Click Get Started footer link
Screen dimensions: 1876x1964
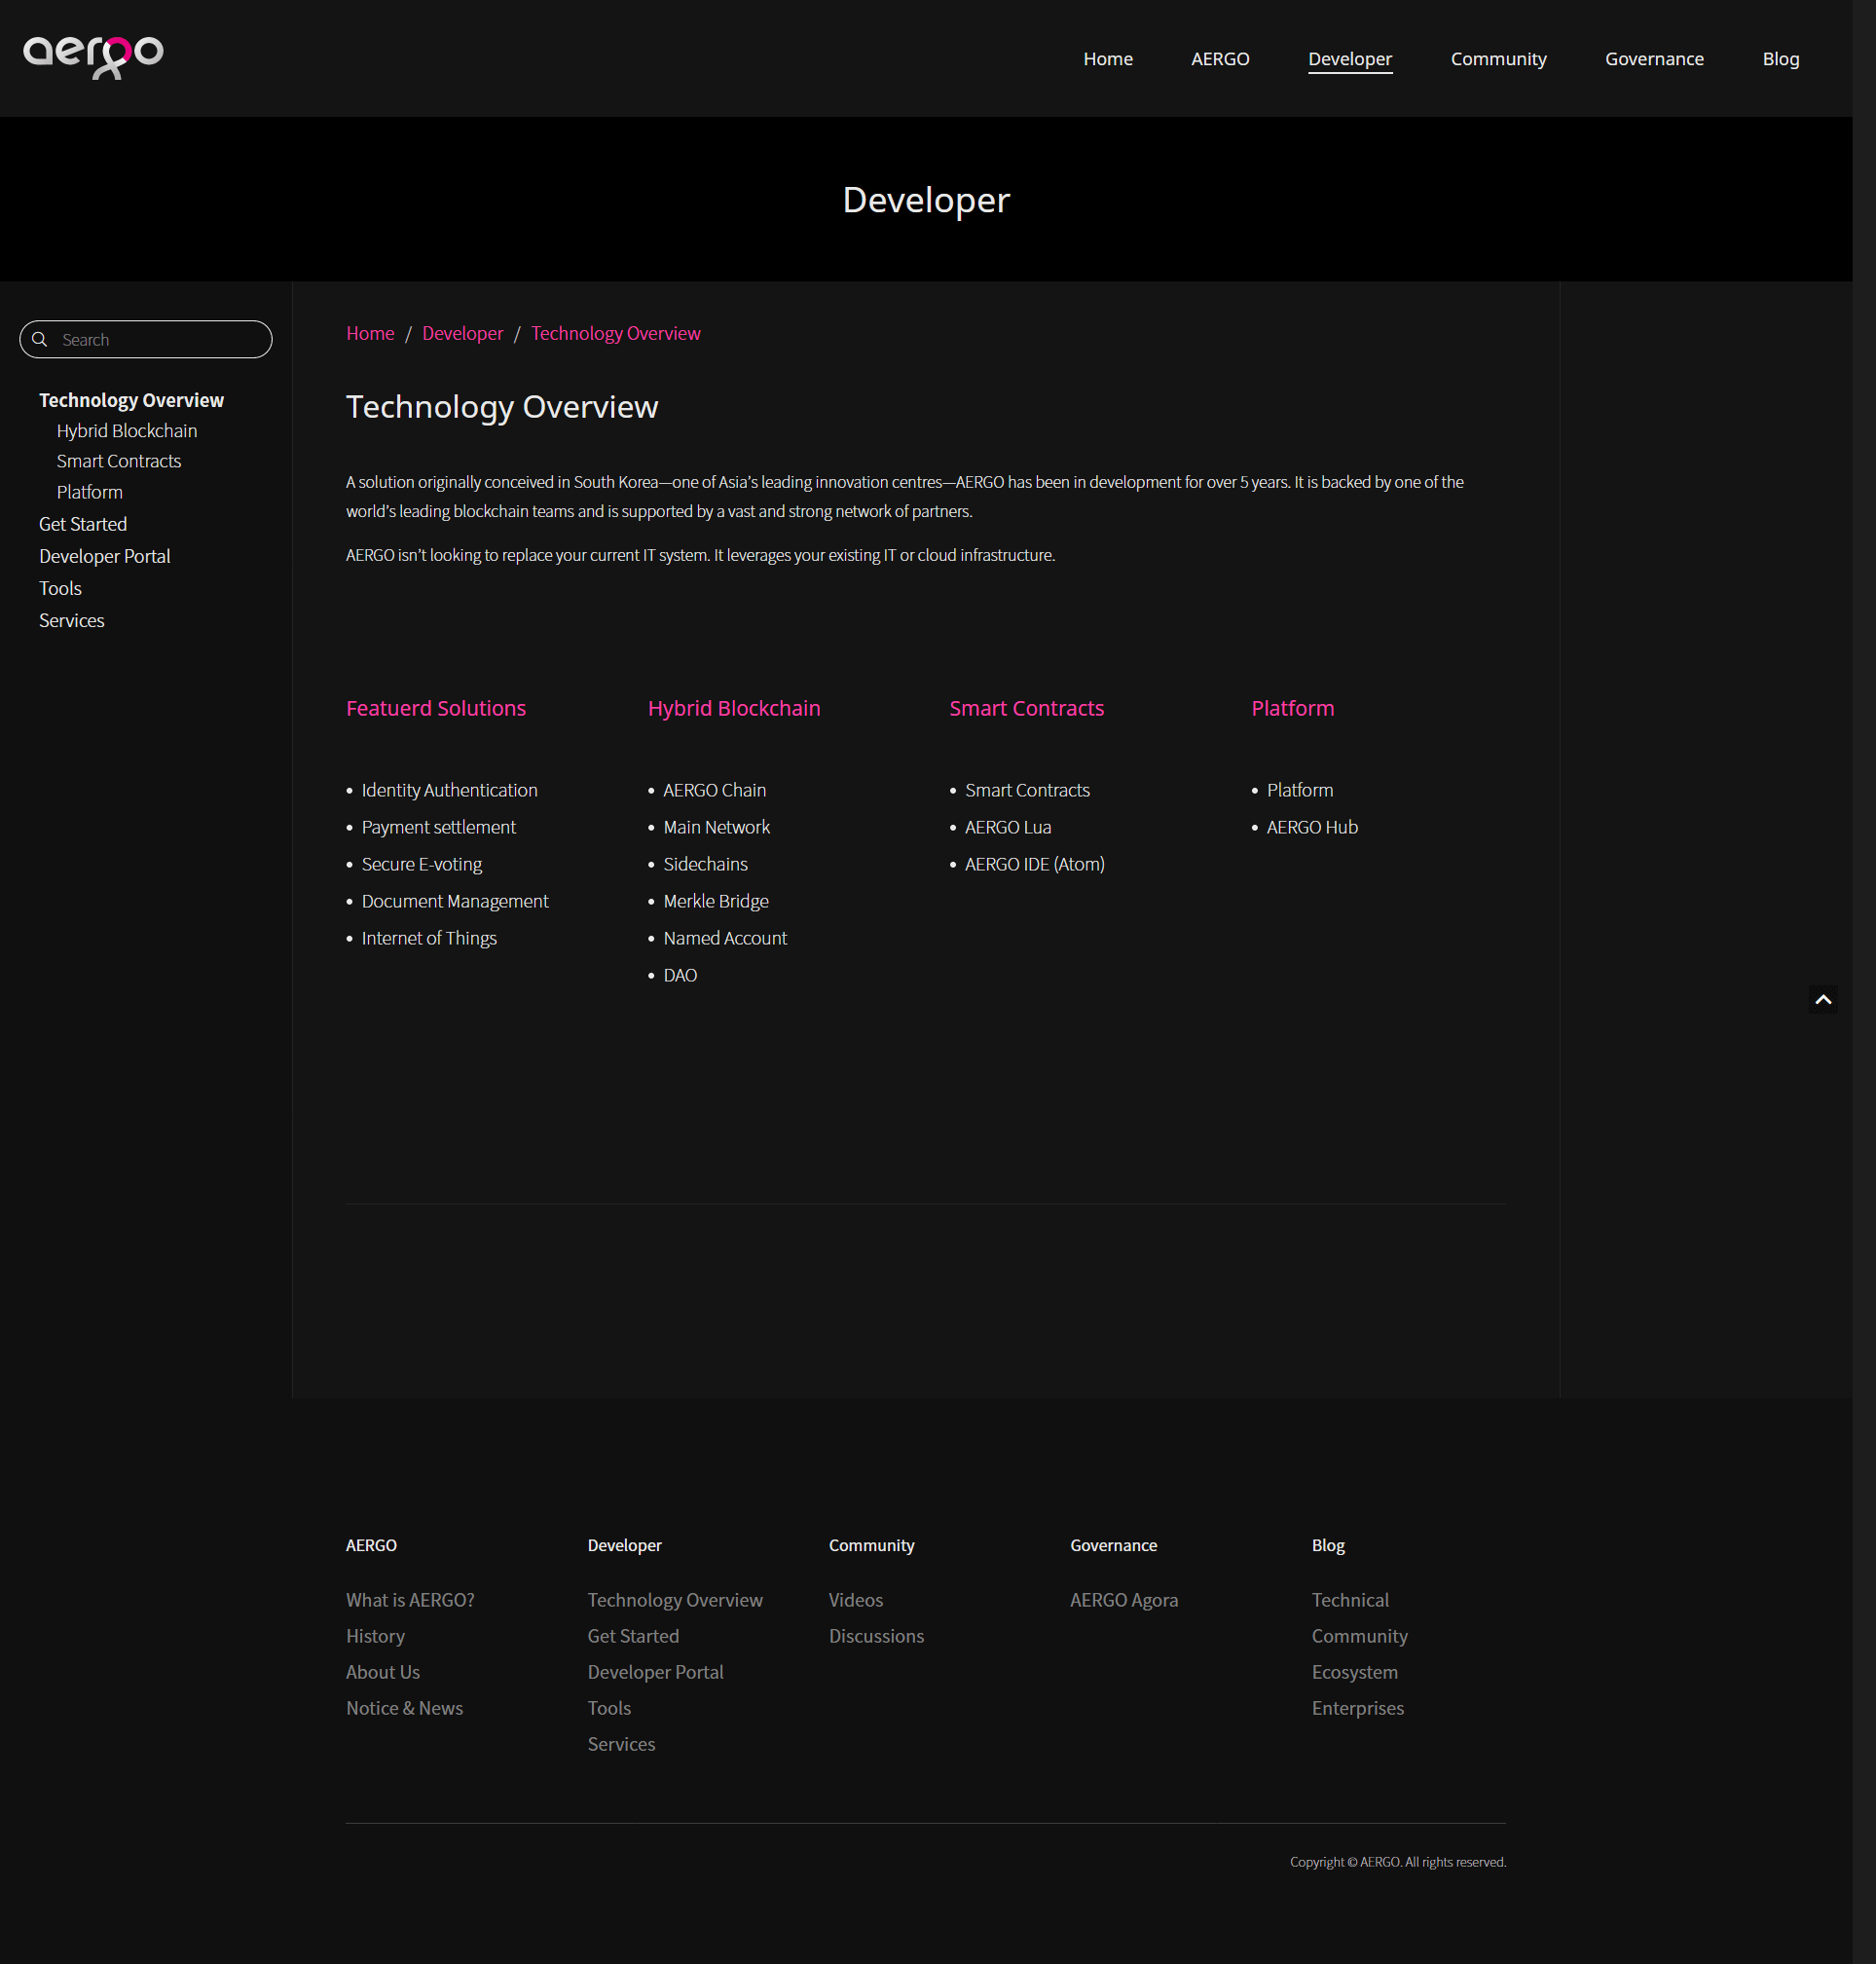pos(634,1636)
